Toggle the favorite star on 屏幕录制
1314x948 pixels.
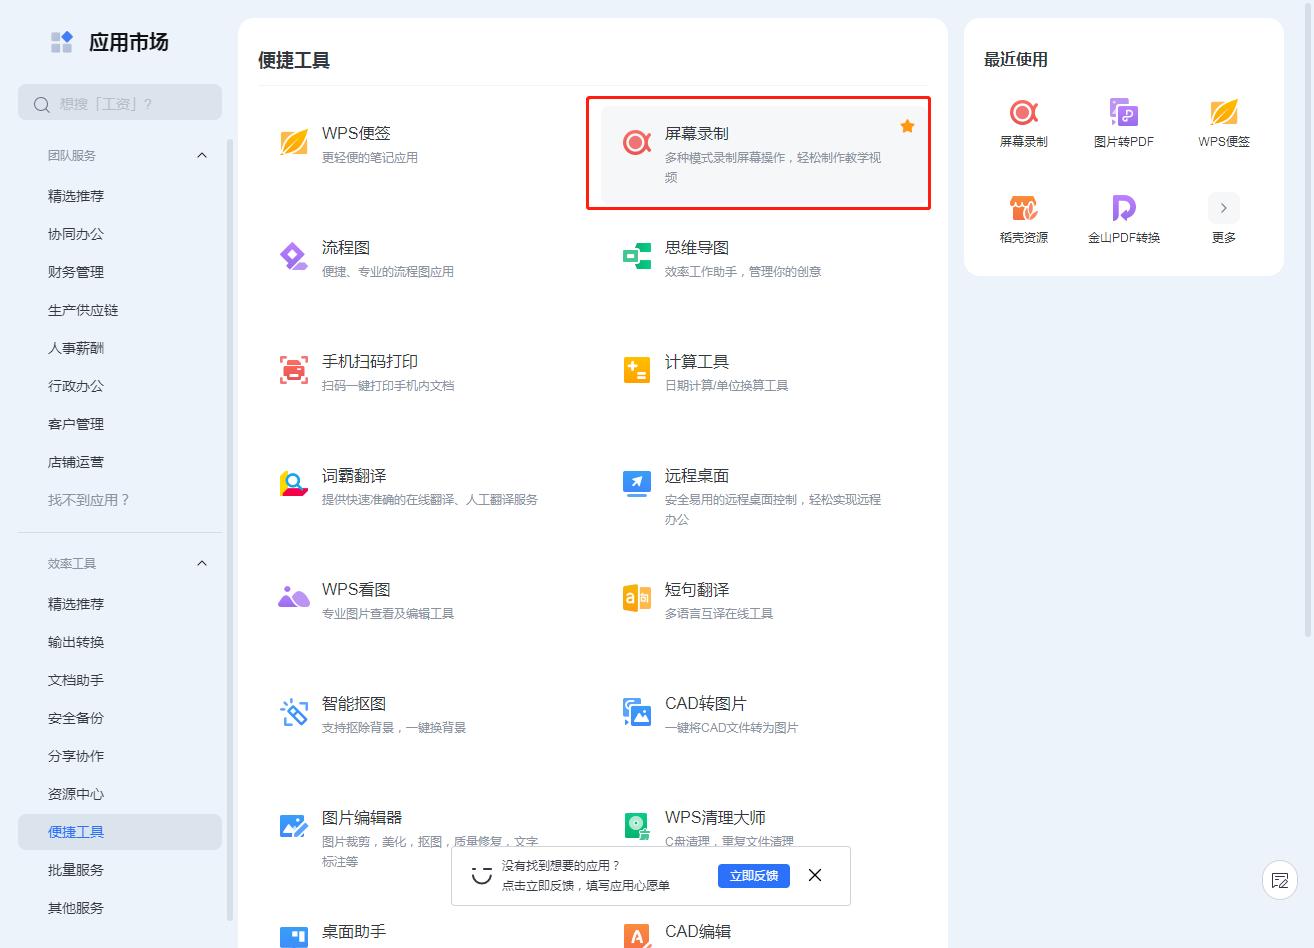[907, 126]
